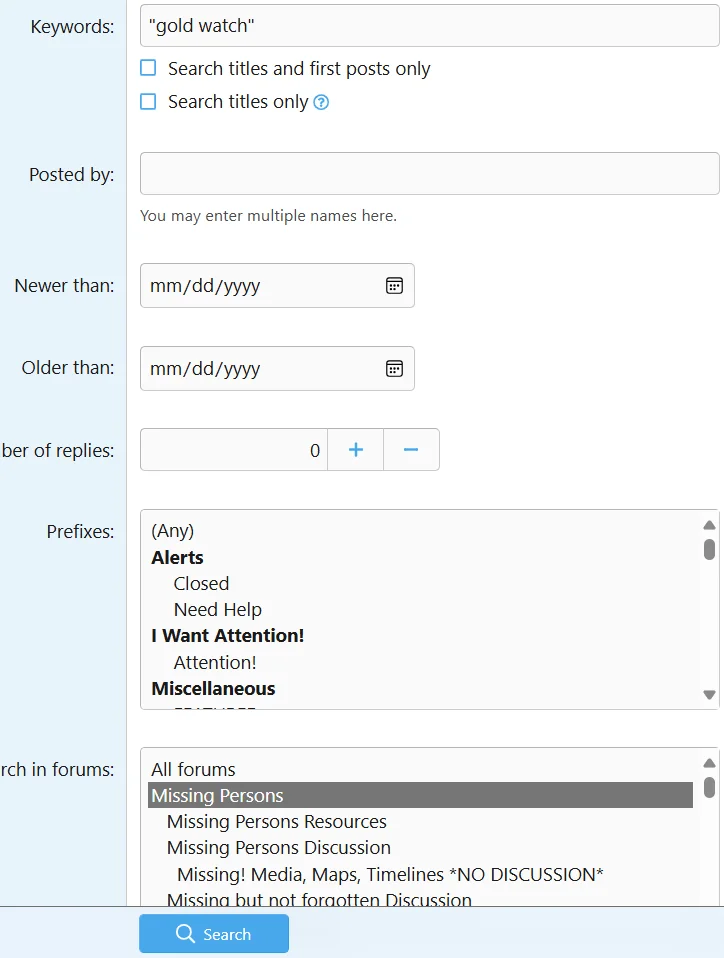This screenshot has width=724, height=958.
Task: Click the Keywords text field
Action: [429, 26]
